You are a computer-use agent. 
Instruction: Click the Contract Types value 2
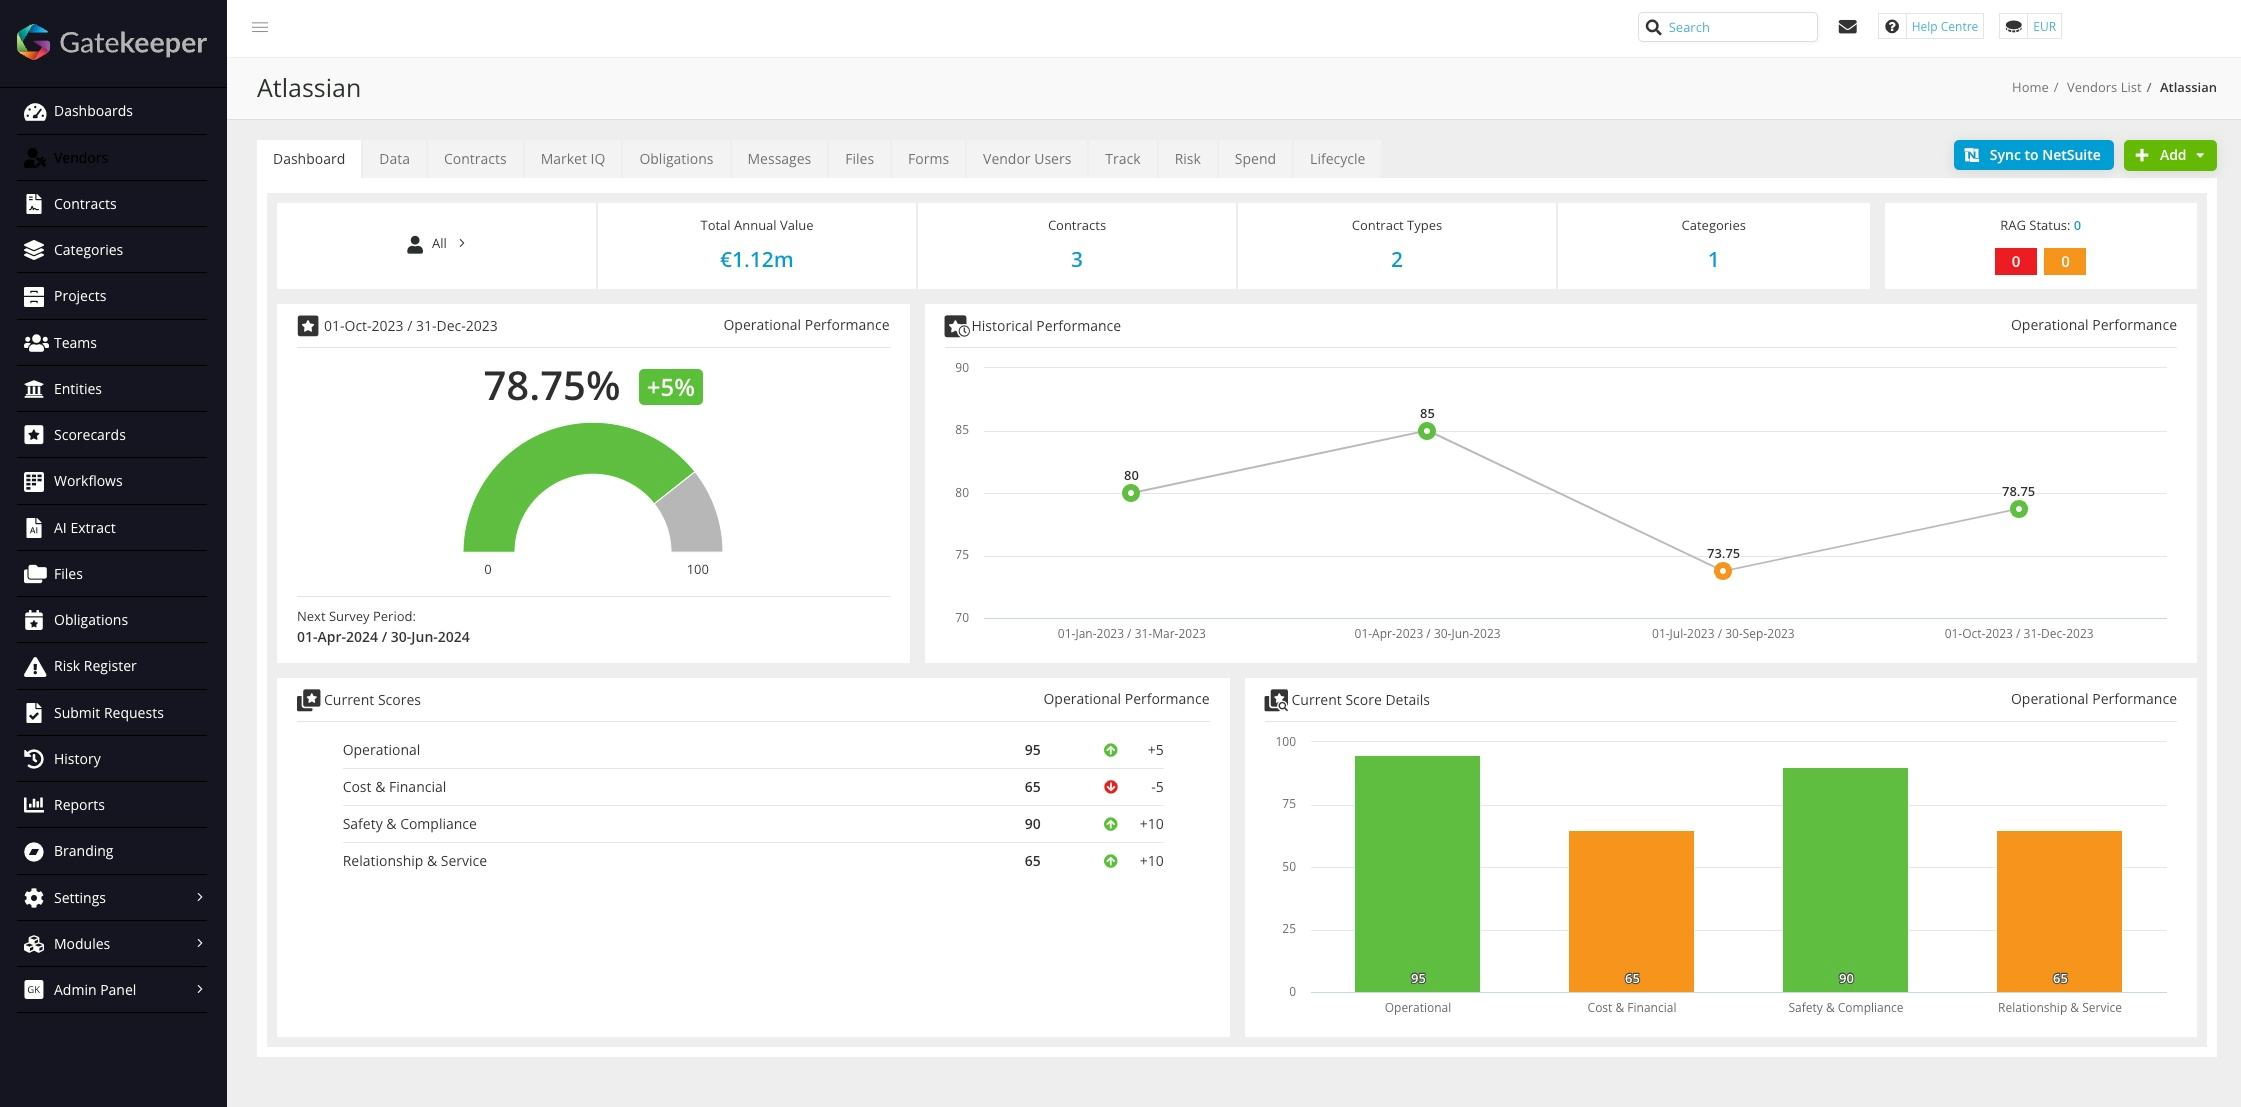pyautogui.click(x=1397, y=260)
